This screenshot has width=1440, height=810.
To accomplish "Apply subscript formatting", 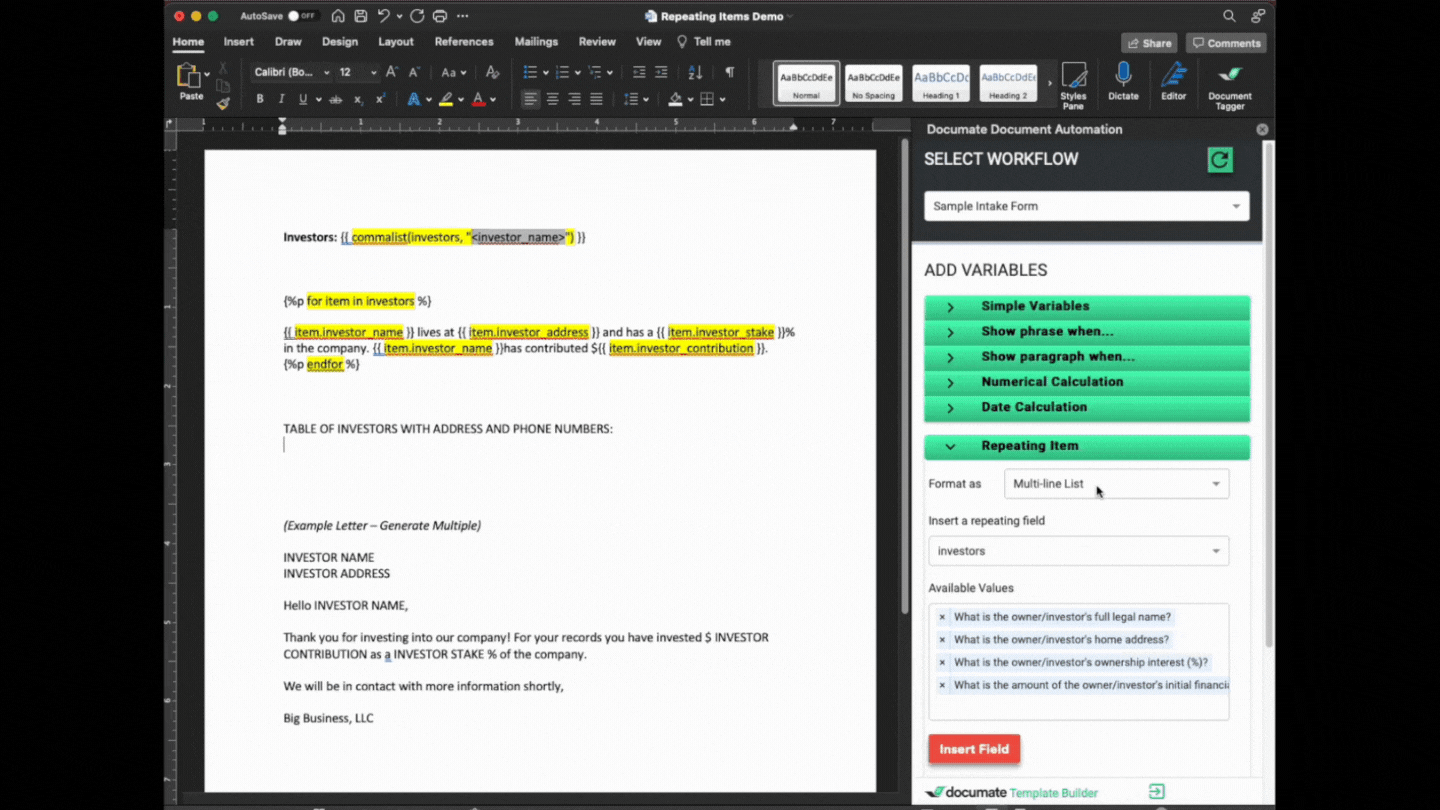I will click(358, 99).
